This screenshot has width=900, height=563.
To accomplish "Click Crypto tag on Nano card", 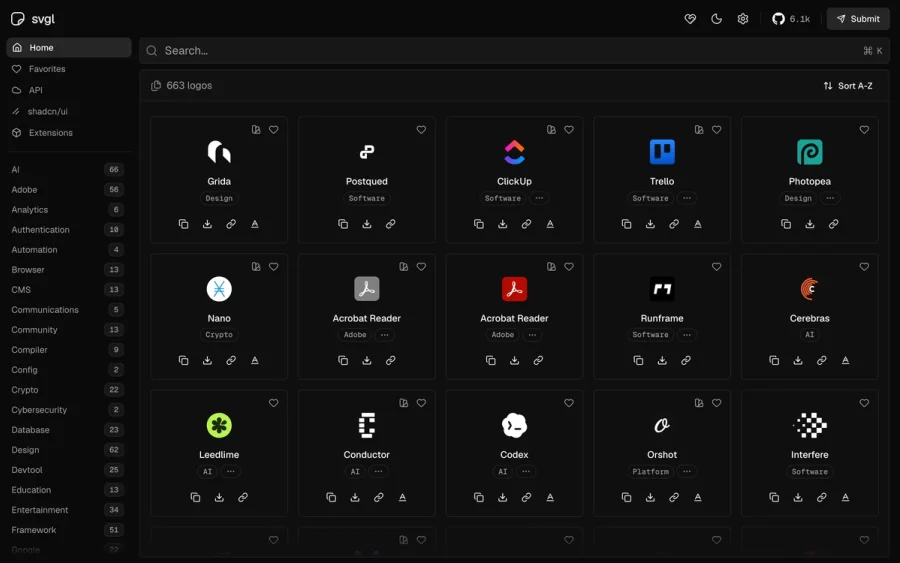I will 219,335.
